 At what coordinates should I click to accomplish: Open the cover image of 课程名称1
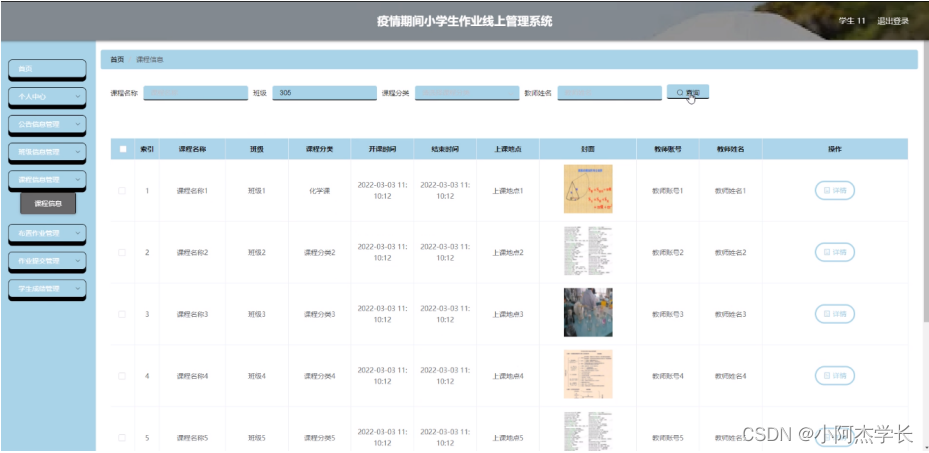[588, 189]
